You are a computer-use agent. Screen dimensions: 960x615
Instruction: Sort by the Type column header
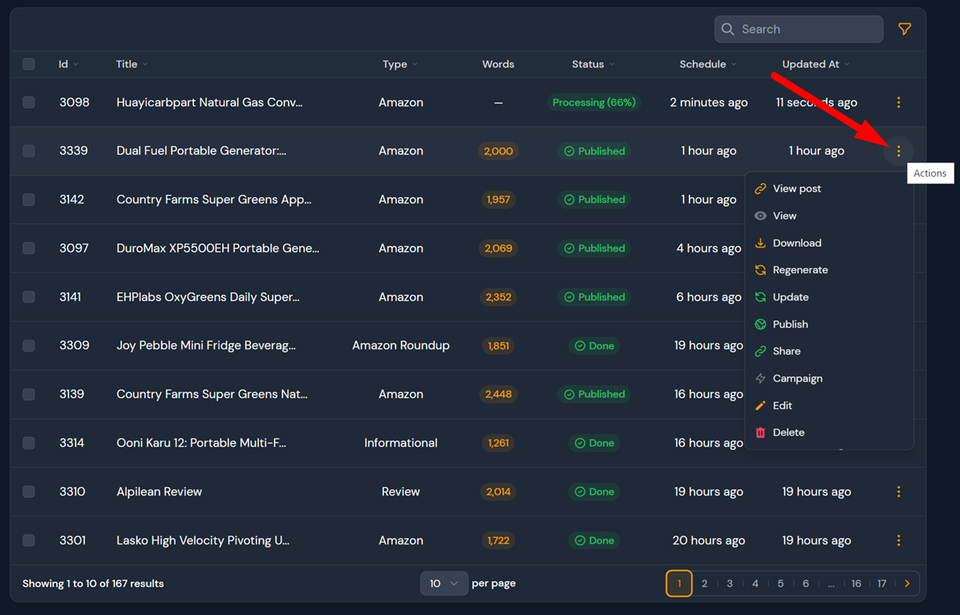[400, 64]
